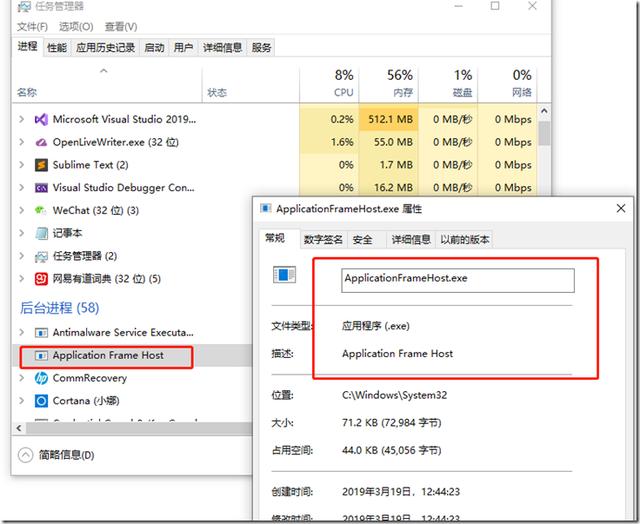640x524 pixels.
Task: Click the large file icon in properties dialog
Action: [284, 275]
